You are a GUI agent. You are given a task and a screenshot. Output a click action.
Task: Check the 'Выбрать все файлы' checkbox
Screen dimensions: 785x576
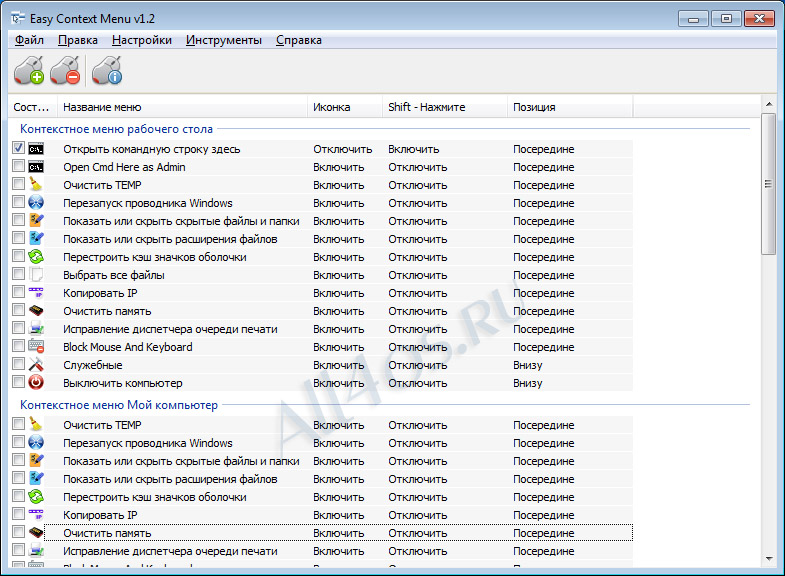[x=19, y=274]
